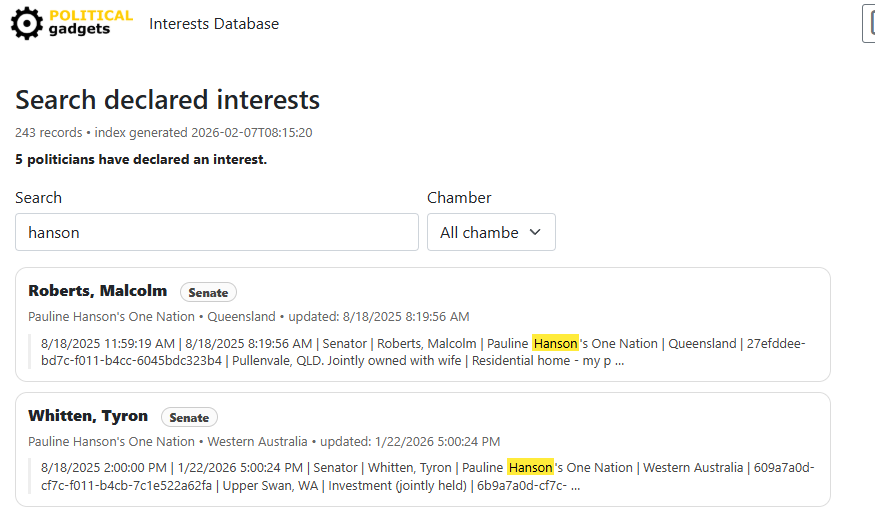Click highlighted Hanson in Roberts record snippet
Viewport: 875px width, 517px height.
click(555, 343)
